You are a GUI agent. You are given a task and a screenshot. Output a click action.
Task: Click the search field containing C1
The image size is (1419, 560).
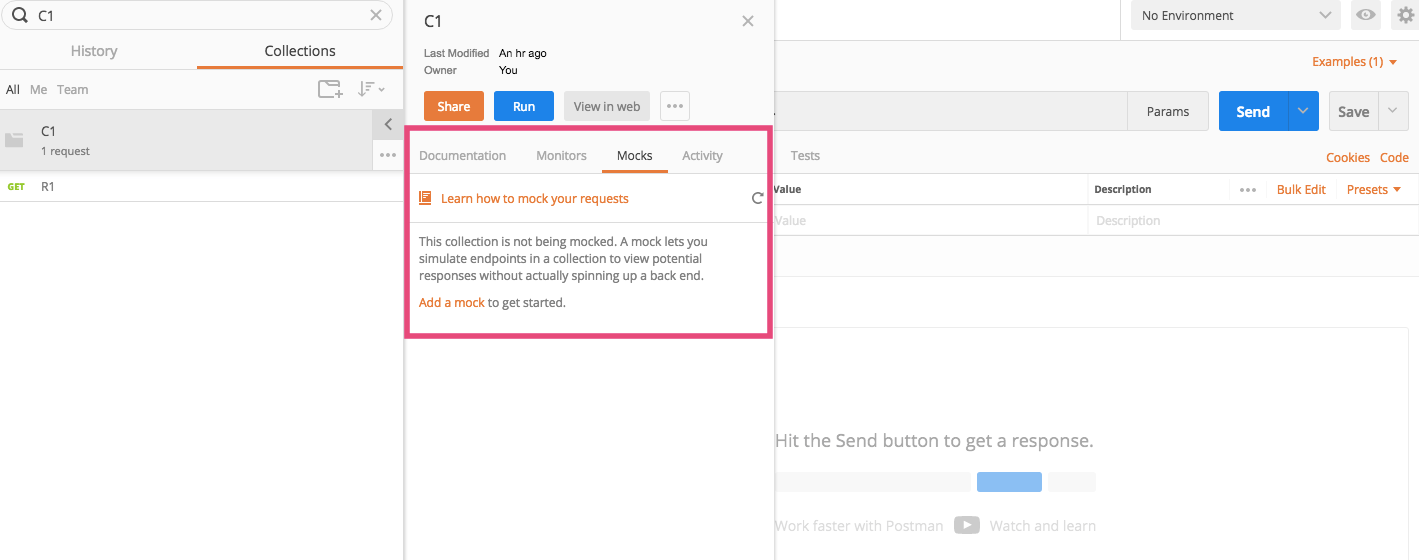[197, 15]
